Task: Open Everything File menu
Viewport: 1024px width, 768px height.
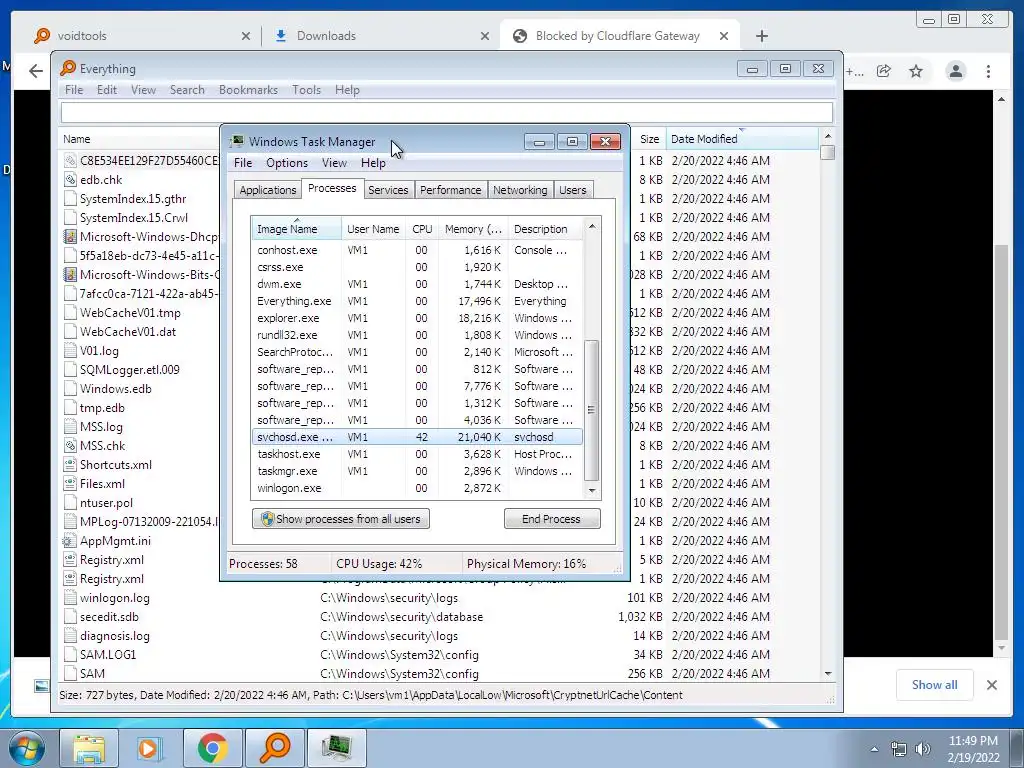Action: tap(74, 89)
